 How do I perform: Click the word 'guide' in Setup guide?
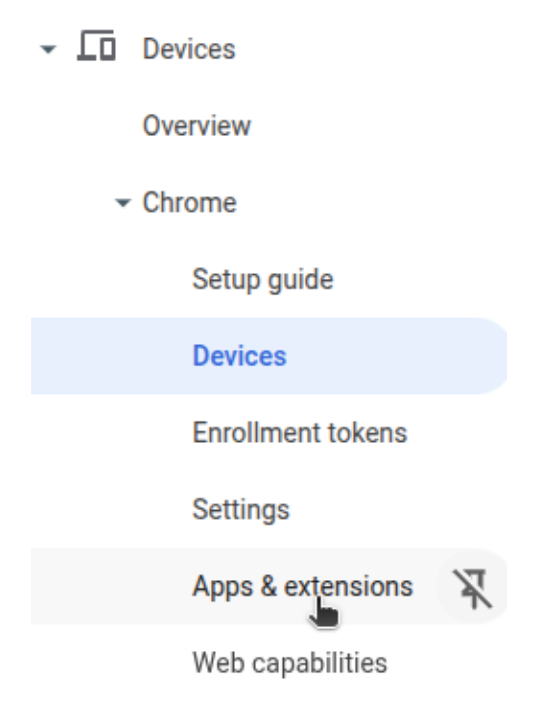(x=300, y=280)
